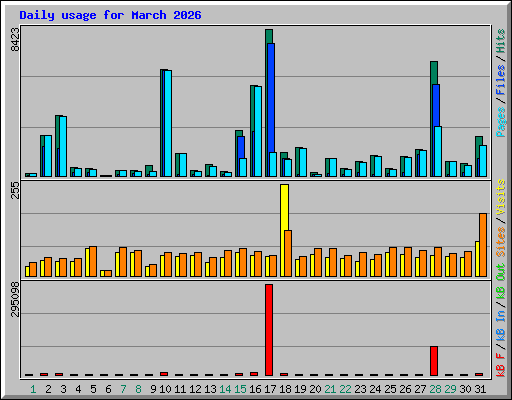Click the day 30 axis label
Image resolution: width=512 pixels, height=400 pixels.
[465, 389]
